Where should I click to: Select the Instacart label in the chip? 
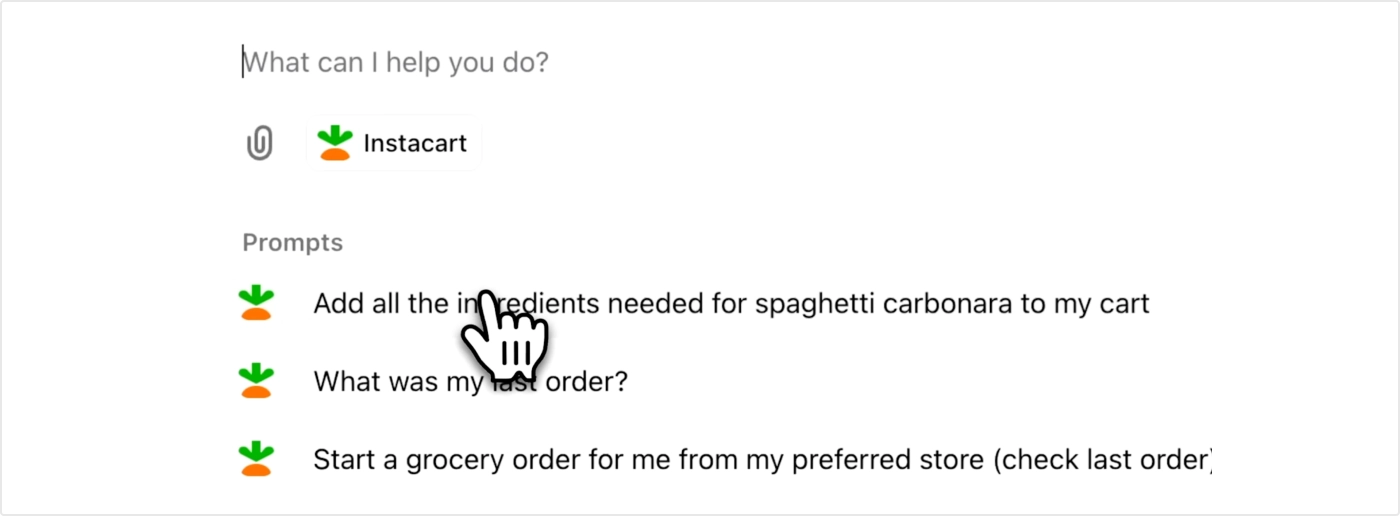(x=415, y=143)
